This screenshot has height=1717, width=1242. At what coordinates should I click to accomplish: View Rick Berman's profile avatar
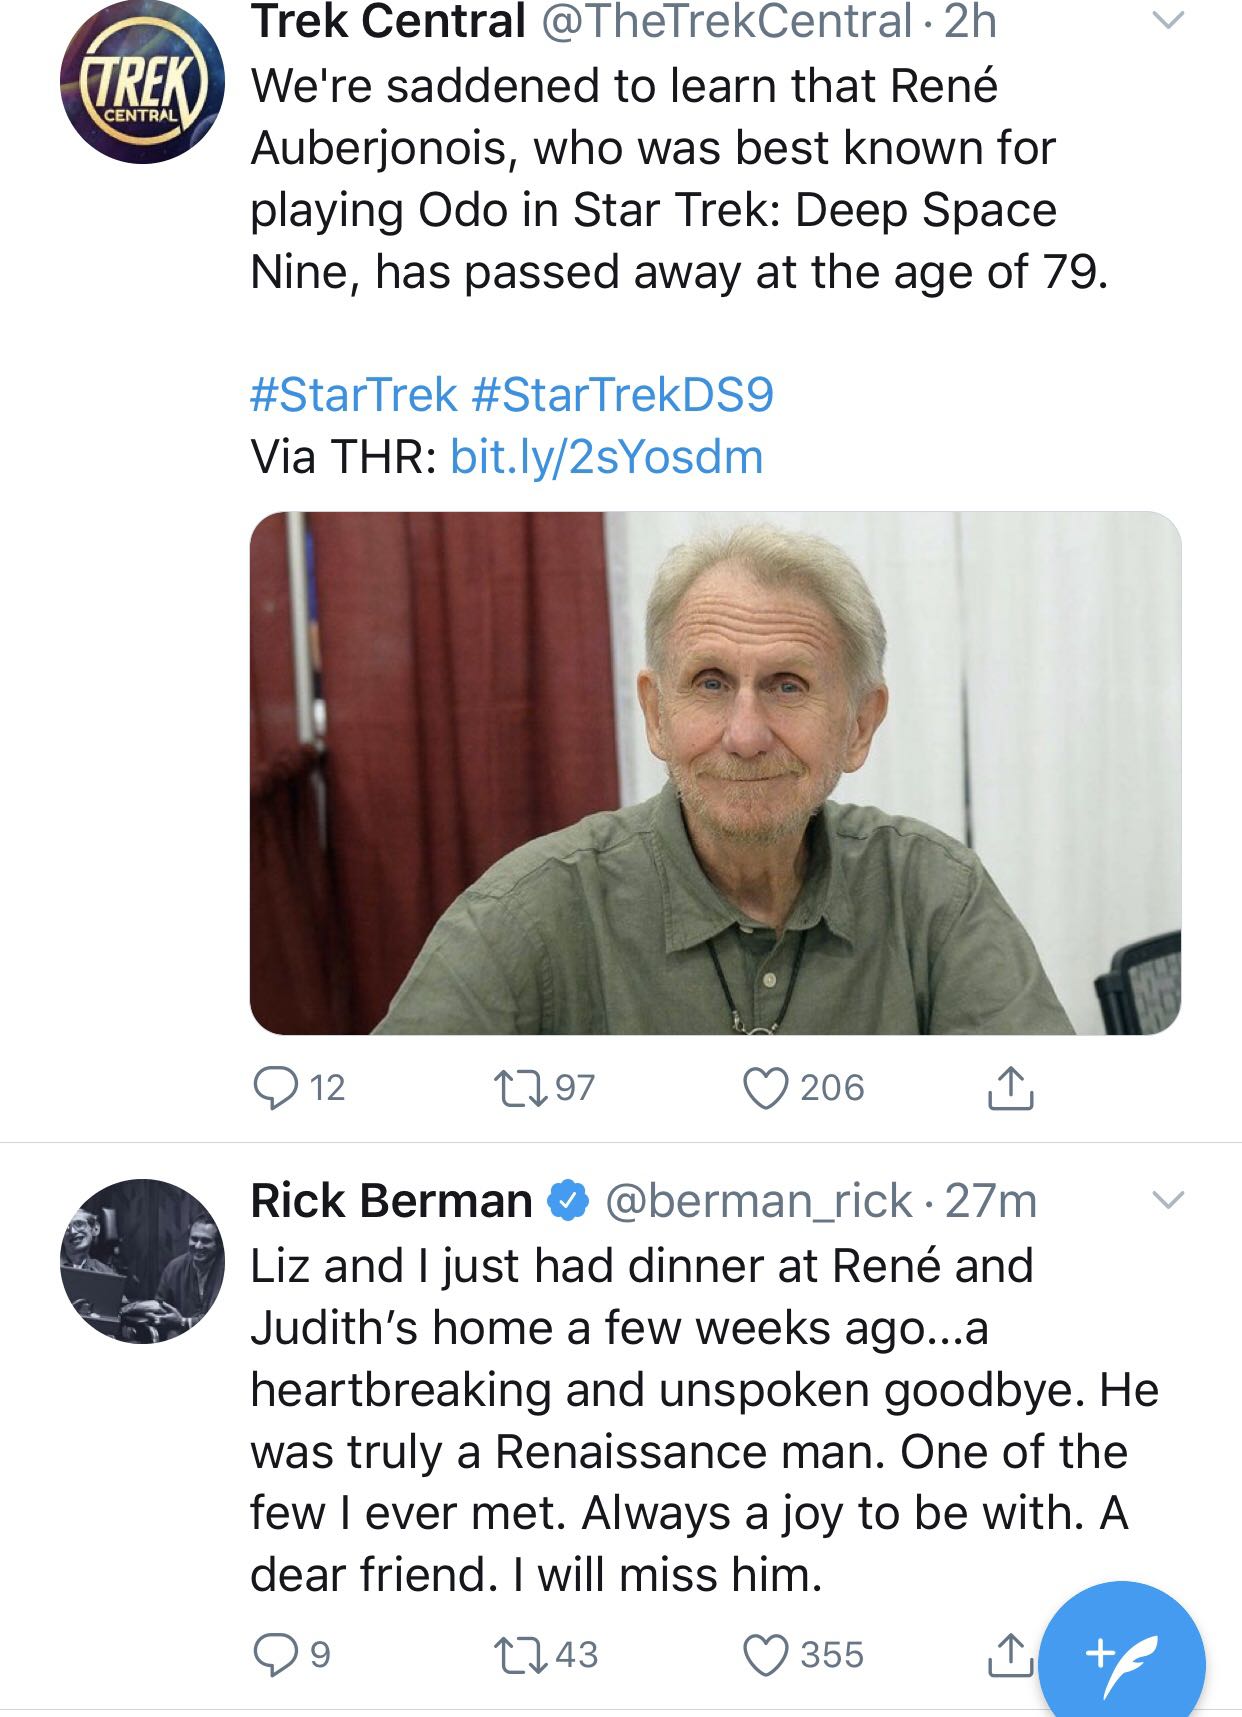(x=142, y=1260)
